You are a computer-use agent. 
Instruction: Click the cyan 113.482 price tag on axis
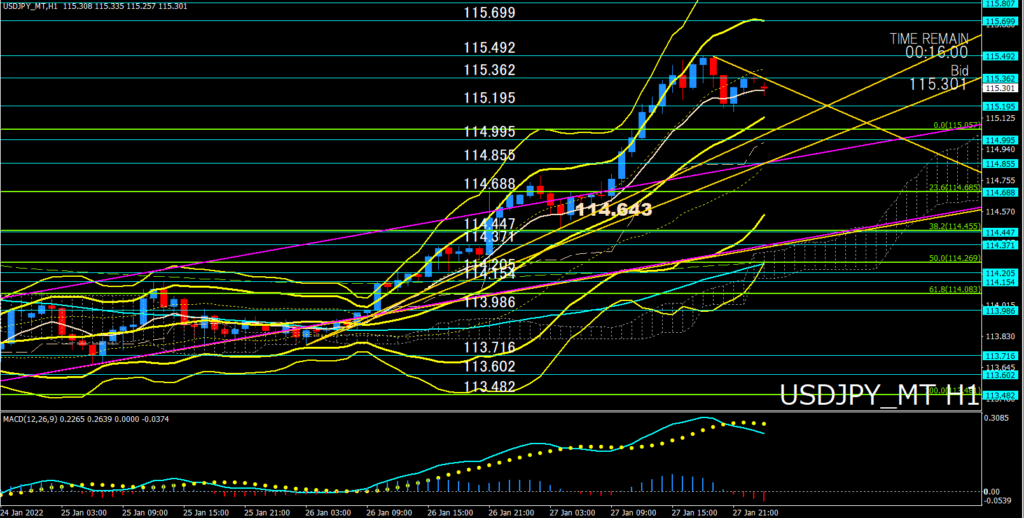pos(1000,396)
